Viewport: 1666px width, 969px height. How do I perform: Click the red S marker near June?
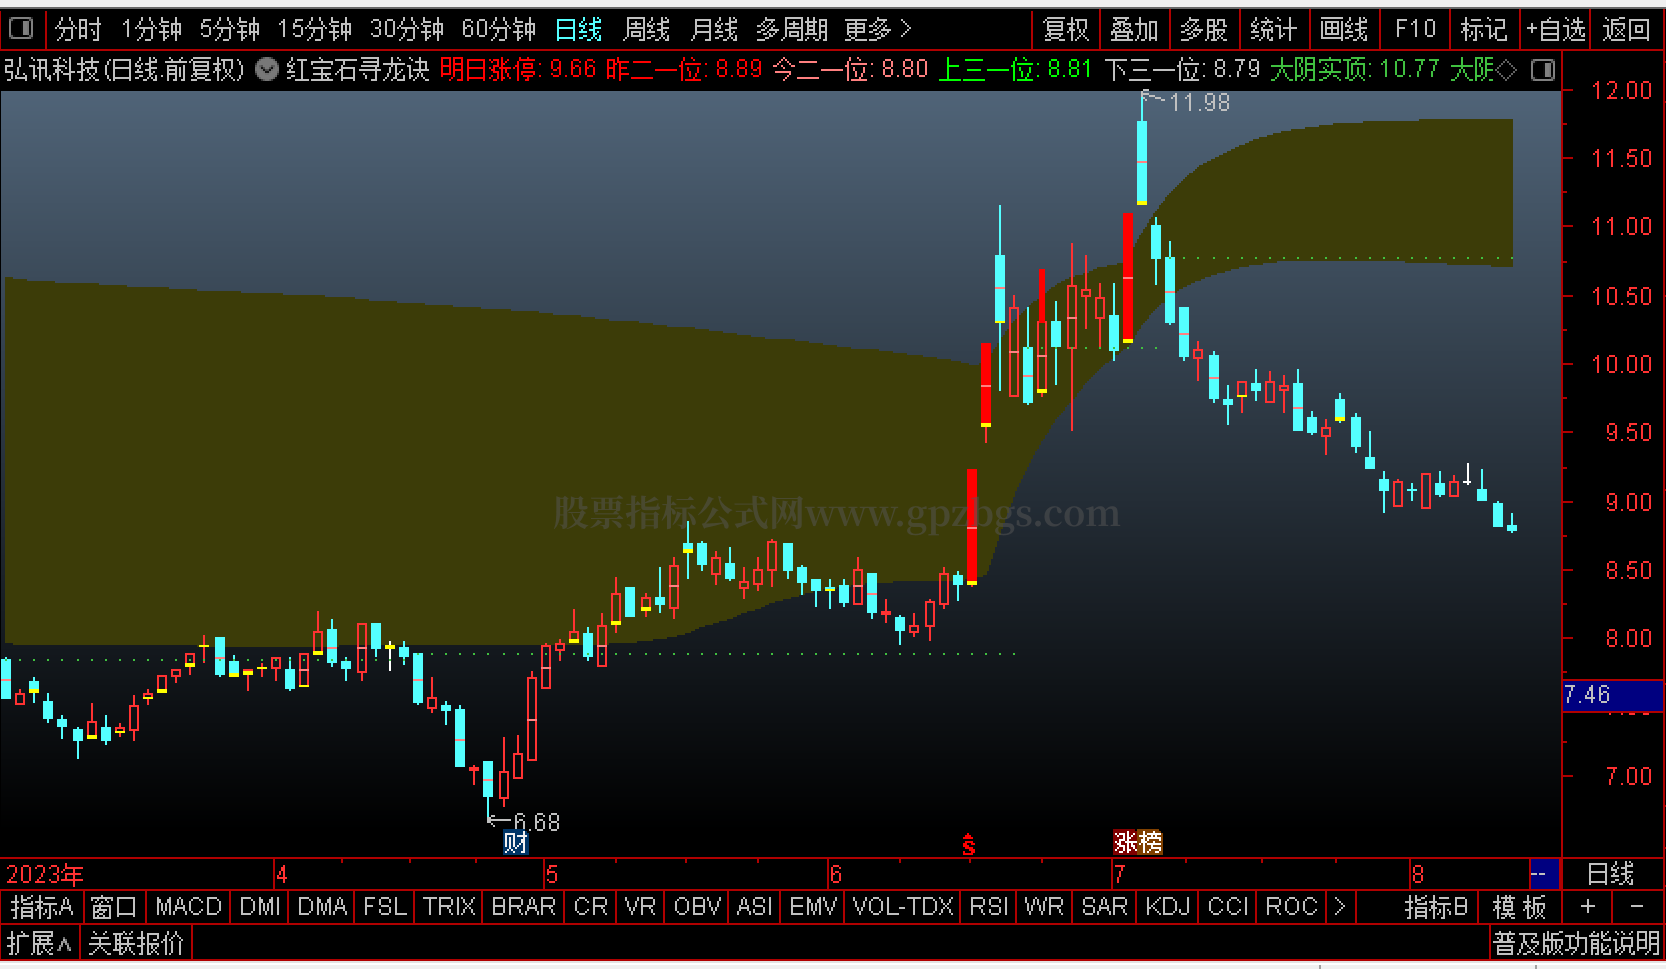(x=968, y=845)
